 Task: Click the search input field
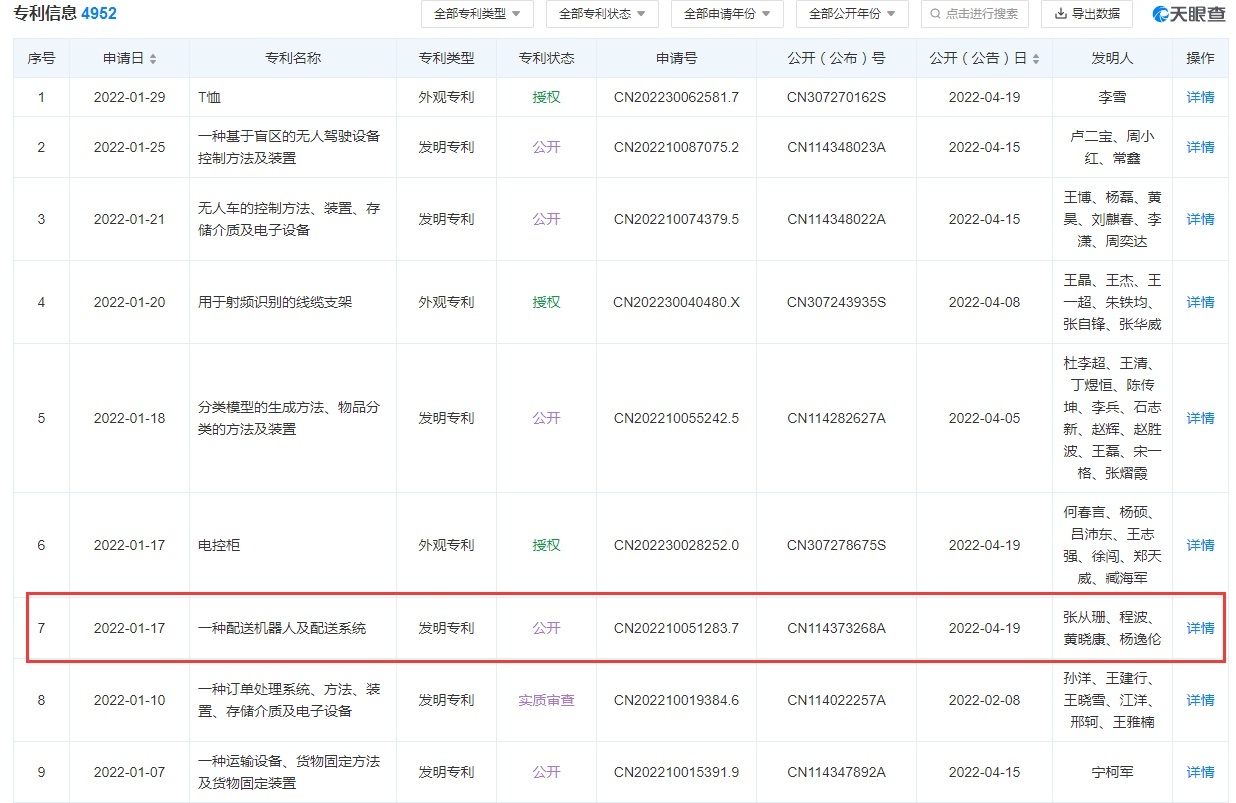pyautogui.click(x=982, y=14)
